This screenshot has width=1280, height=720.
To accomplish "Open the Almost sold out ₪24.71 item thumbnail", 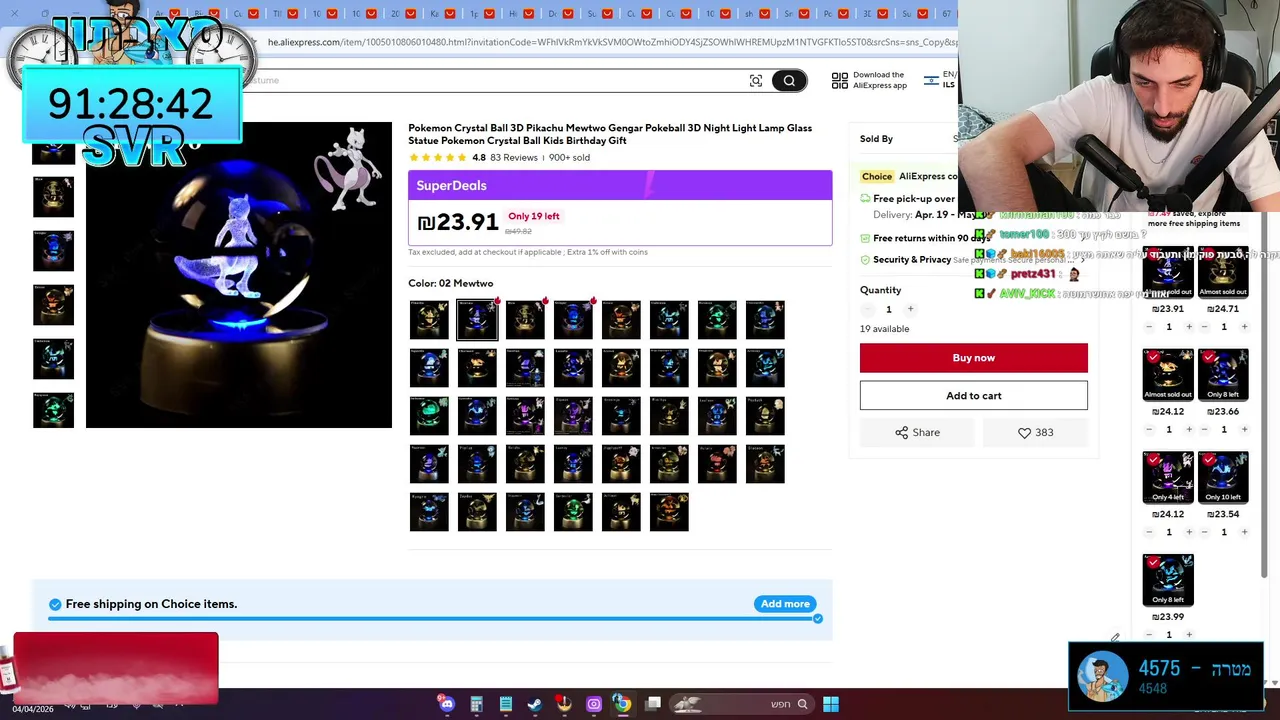I will [x=1223, y=272].
